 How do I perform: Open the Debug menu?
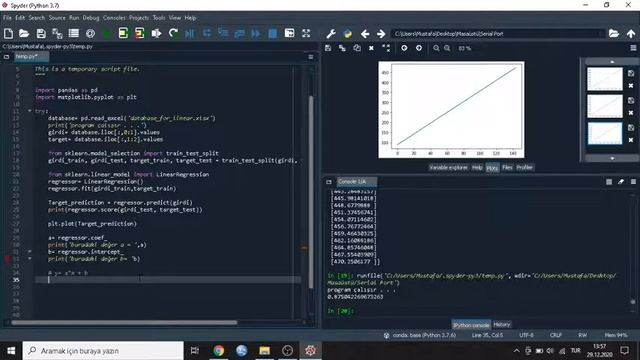tap(91, 18)
